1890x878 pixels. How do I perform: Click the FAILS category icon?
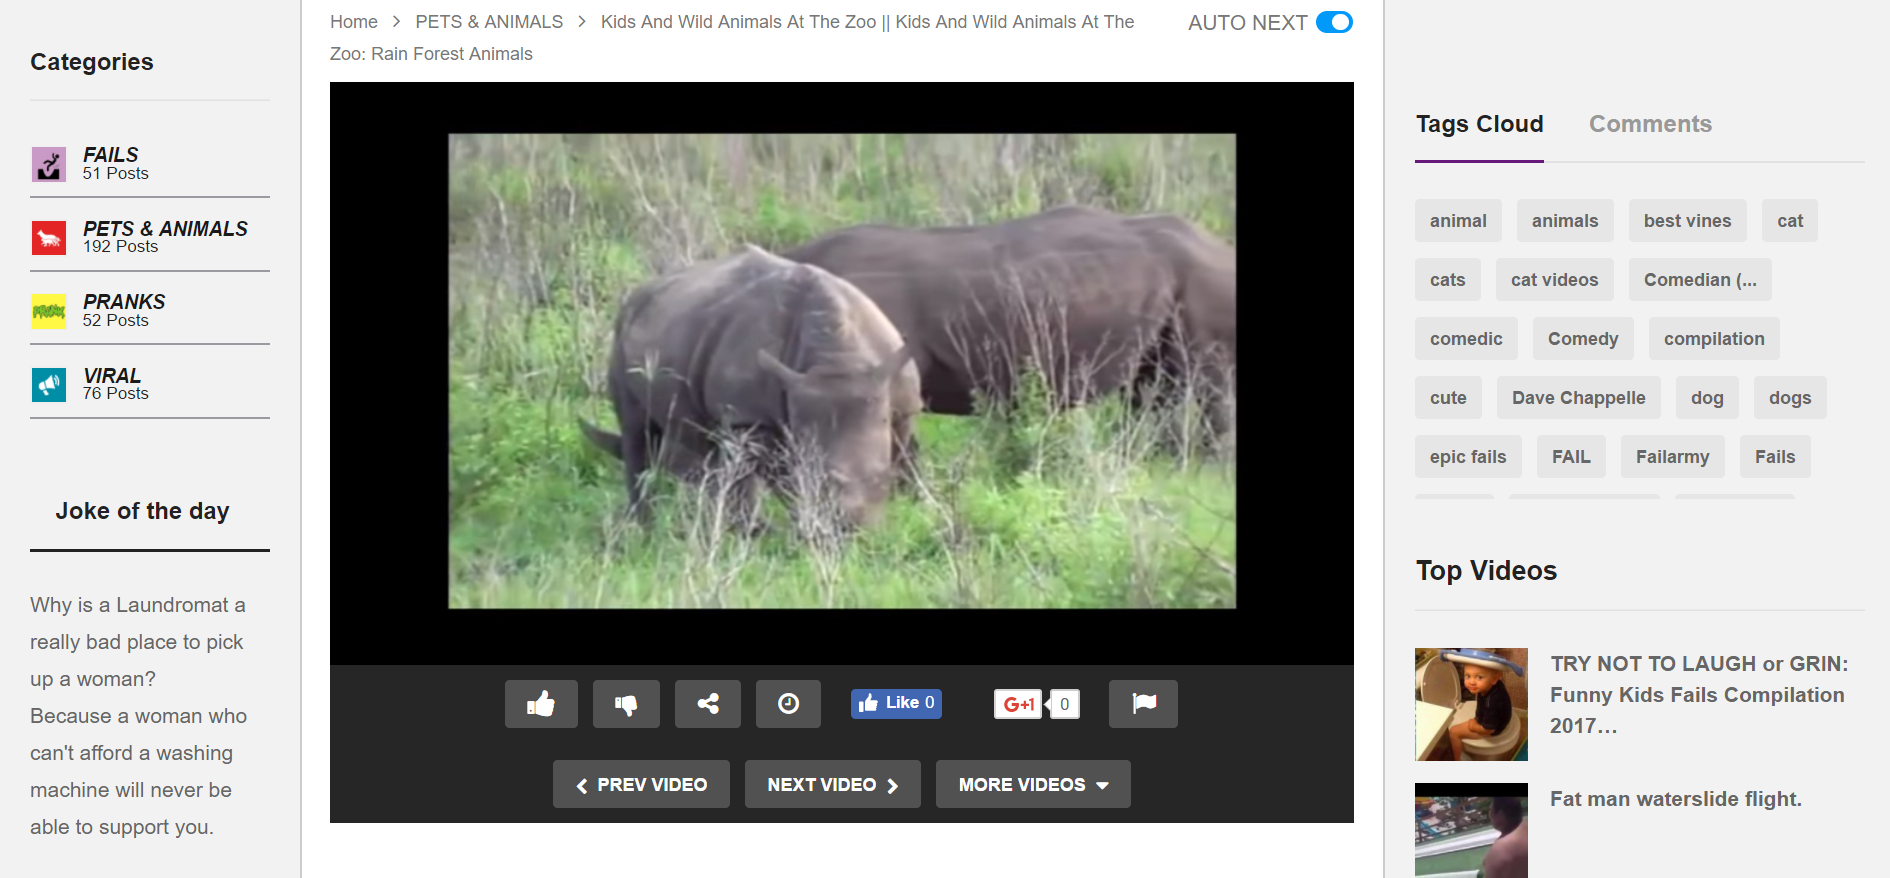tap(49, 164)
